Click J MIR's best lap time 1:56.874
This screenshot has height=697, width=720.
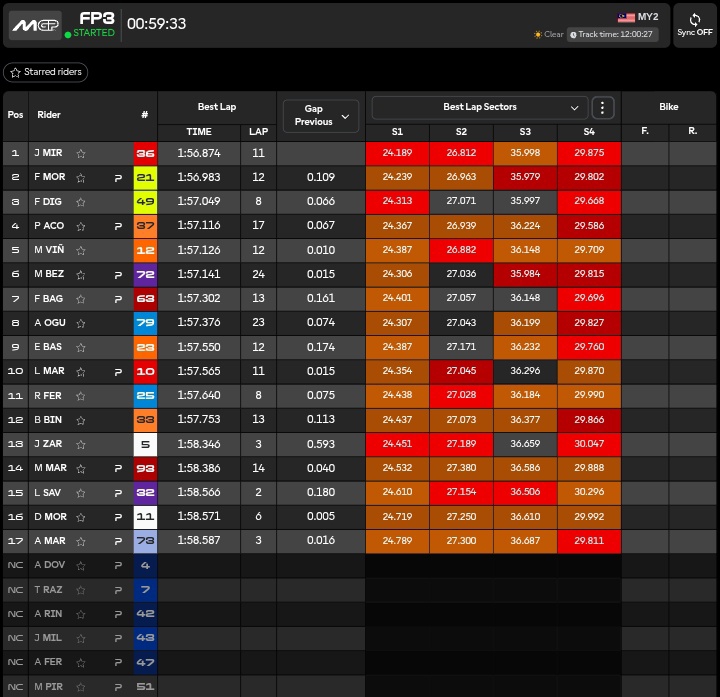click(199, 154)
